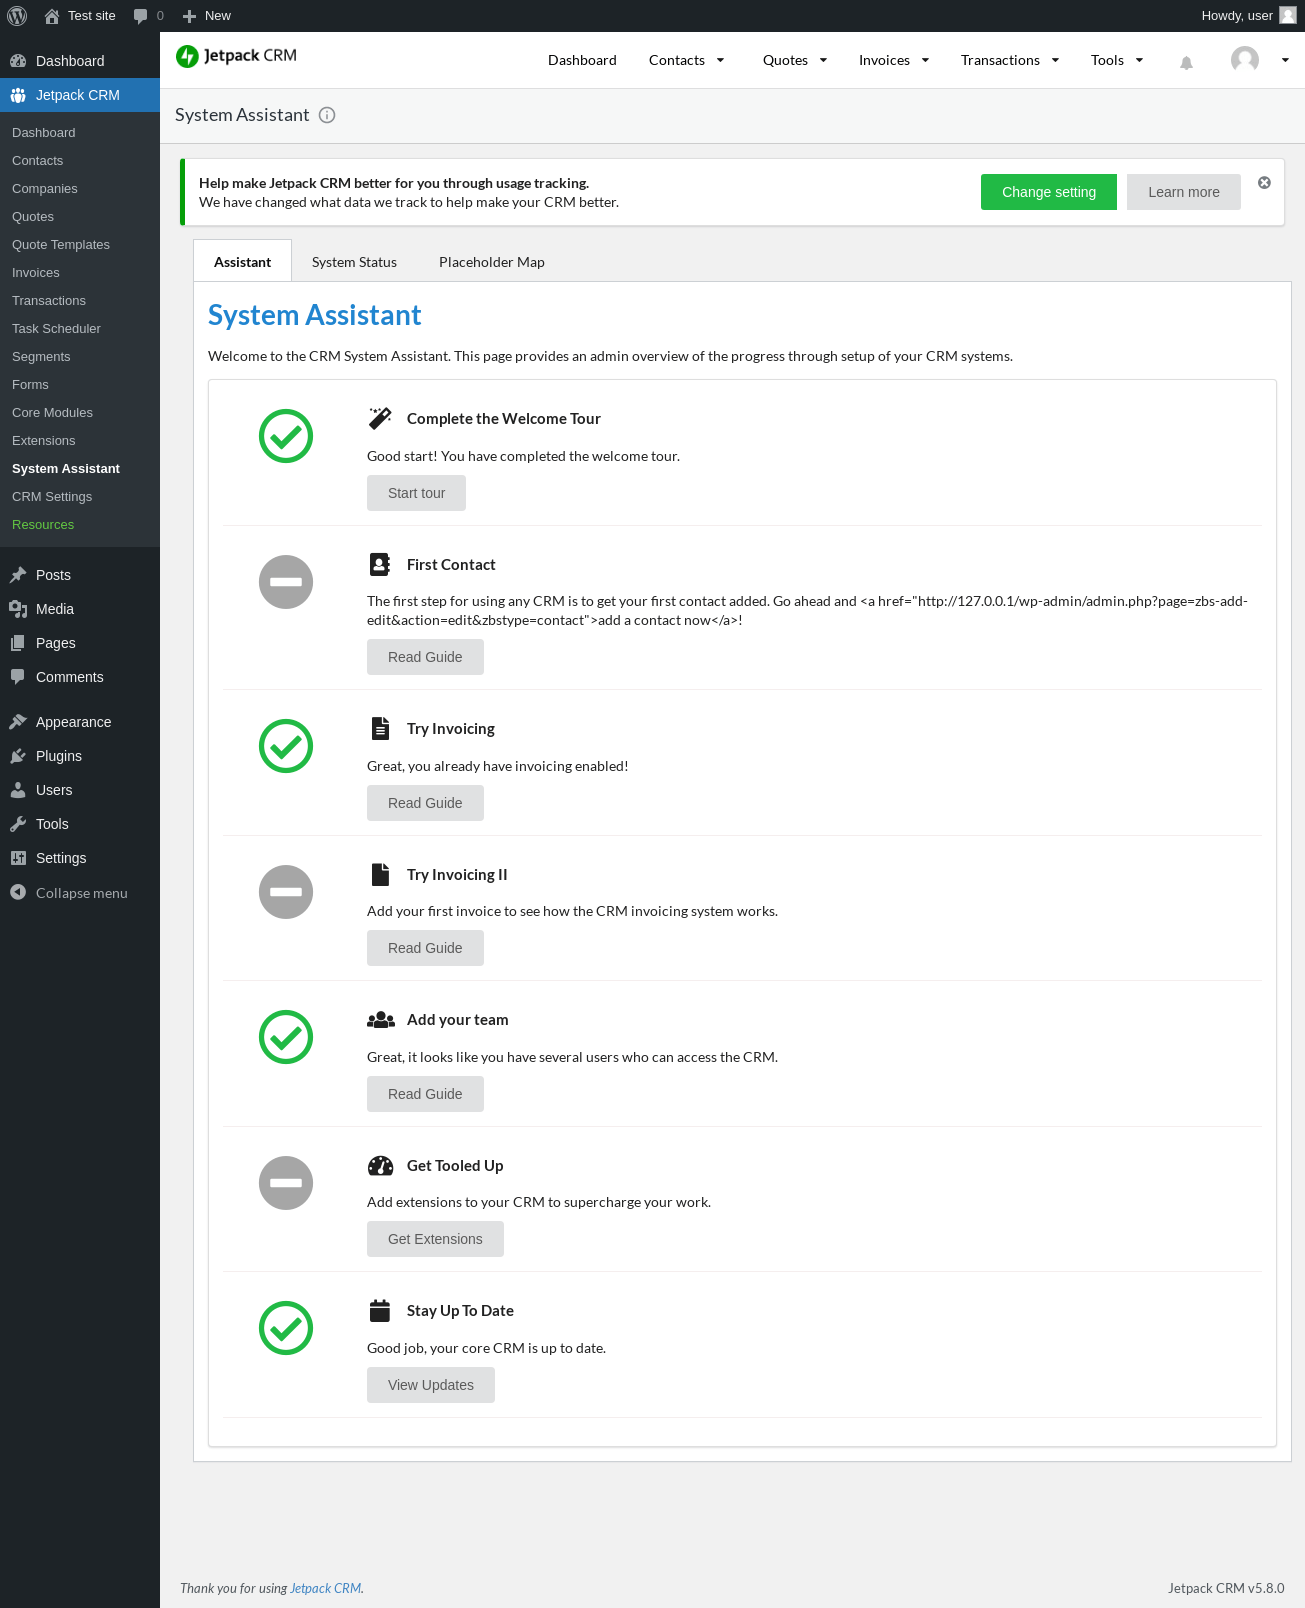Click the Plugins sidebar icon
This screenshot has height=1608, width=1305.
(x=18, y=756)
